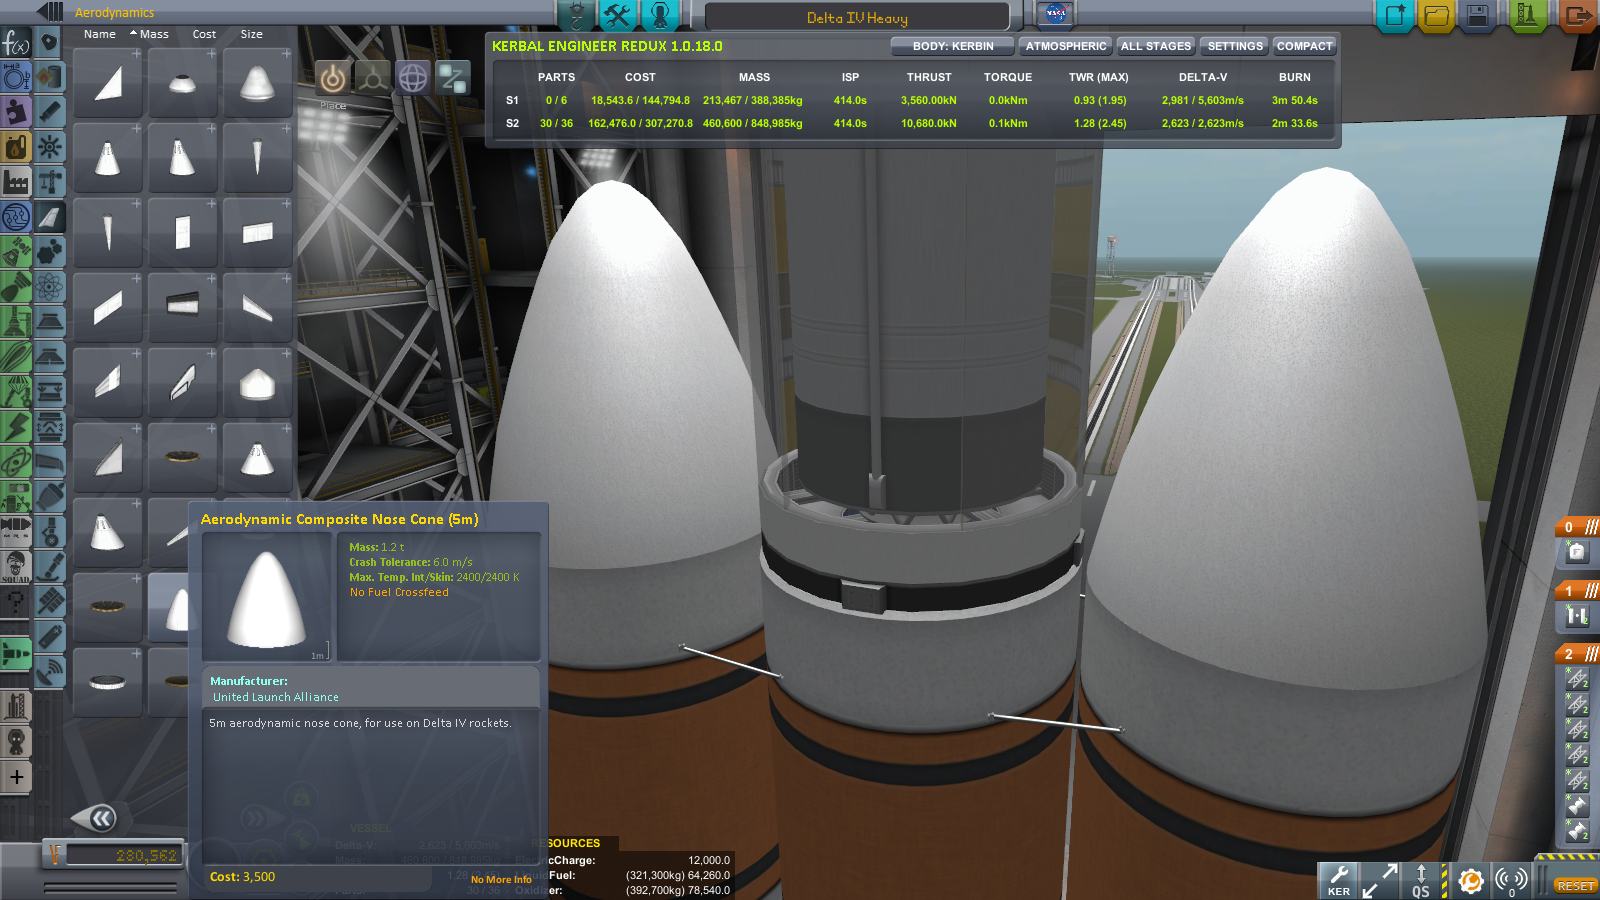The image size is (1600, 900).
Task: Open the signal antenna toolbar button
Action: click(1511, 880)
